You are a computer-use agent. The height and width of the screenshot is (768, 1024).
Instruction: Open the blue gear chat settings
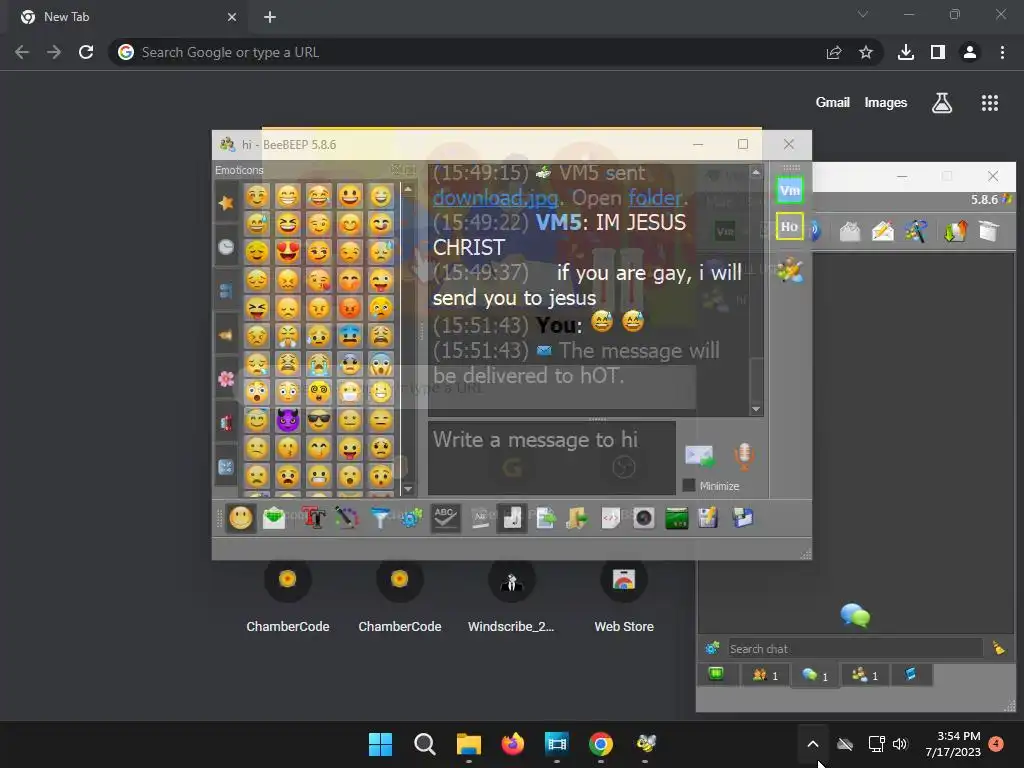411,519
